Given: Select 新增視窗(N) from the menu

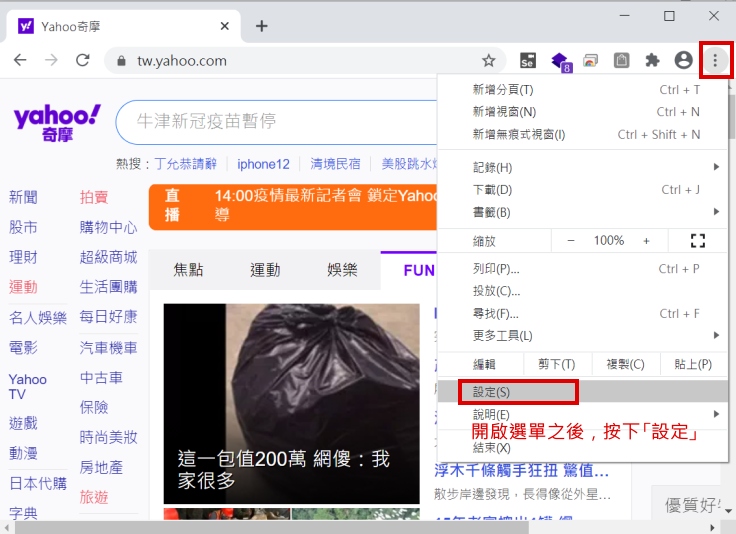Looking at the screenshot, I should tap(583, 112).
